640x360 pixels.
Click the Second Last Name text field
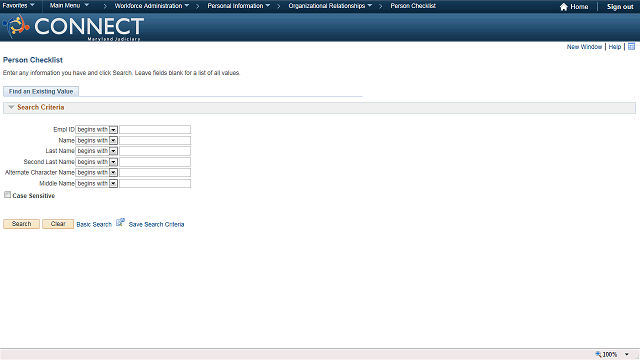point(155,162)
